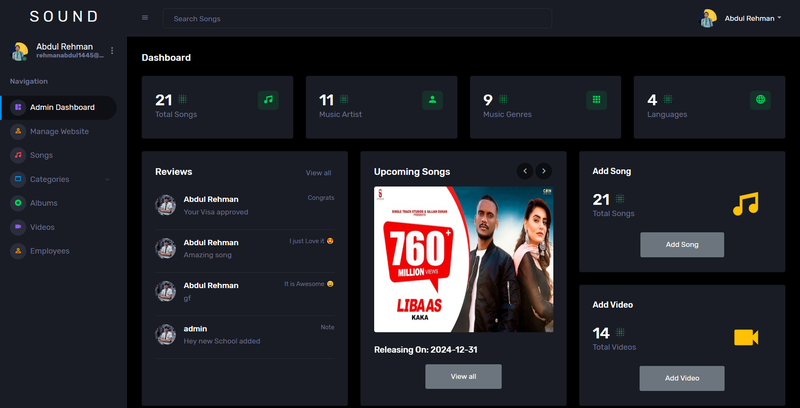
Task: Open Videos from the sidebar
Action: click(42, 227)
